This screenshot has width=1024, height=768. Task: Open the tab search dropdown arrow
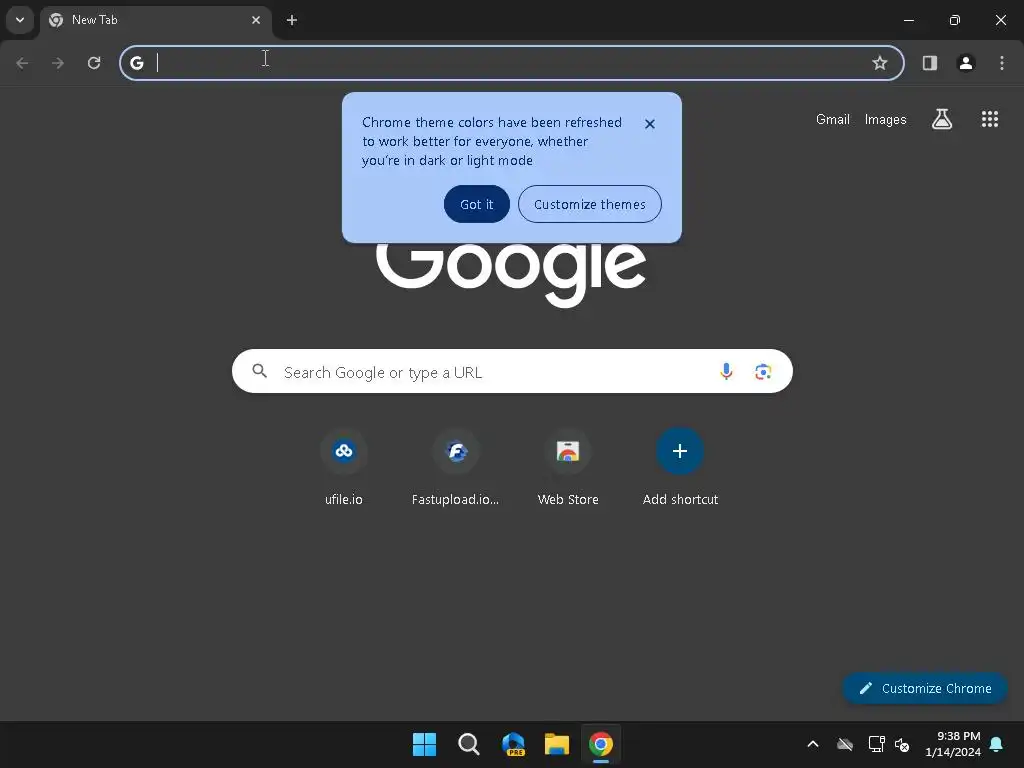[20, 20]
